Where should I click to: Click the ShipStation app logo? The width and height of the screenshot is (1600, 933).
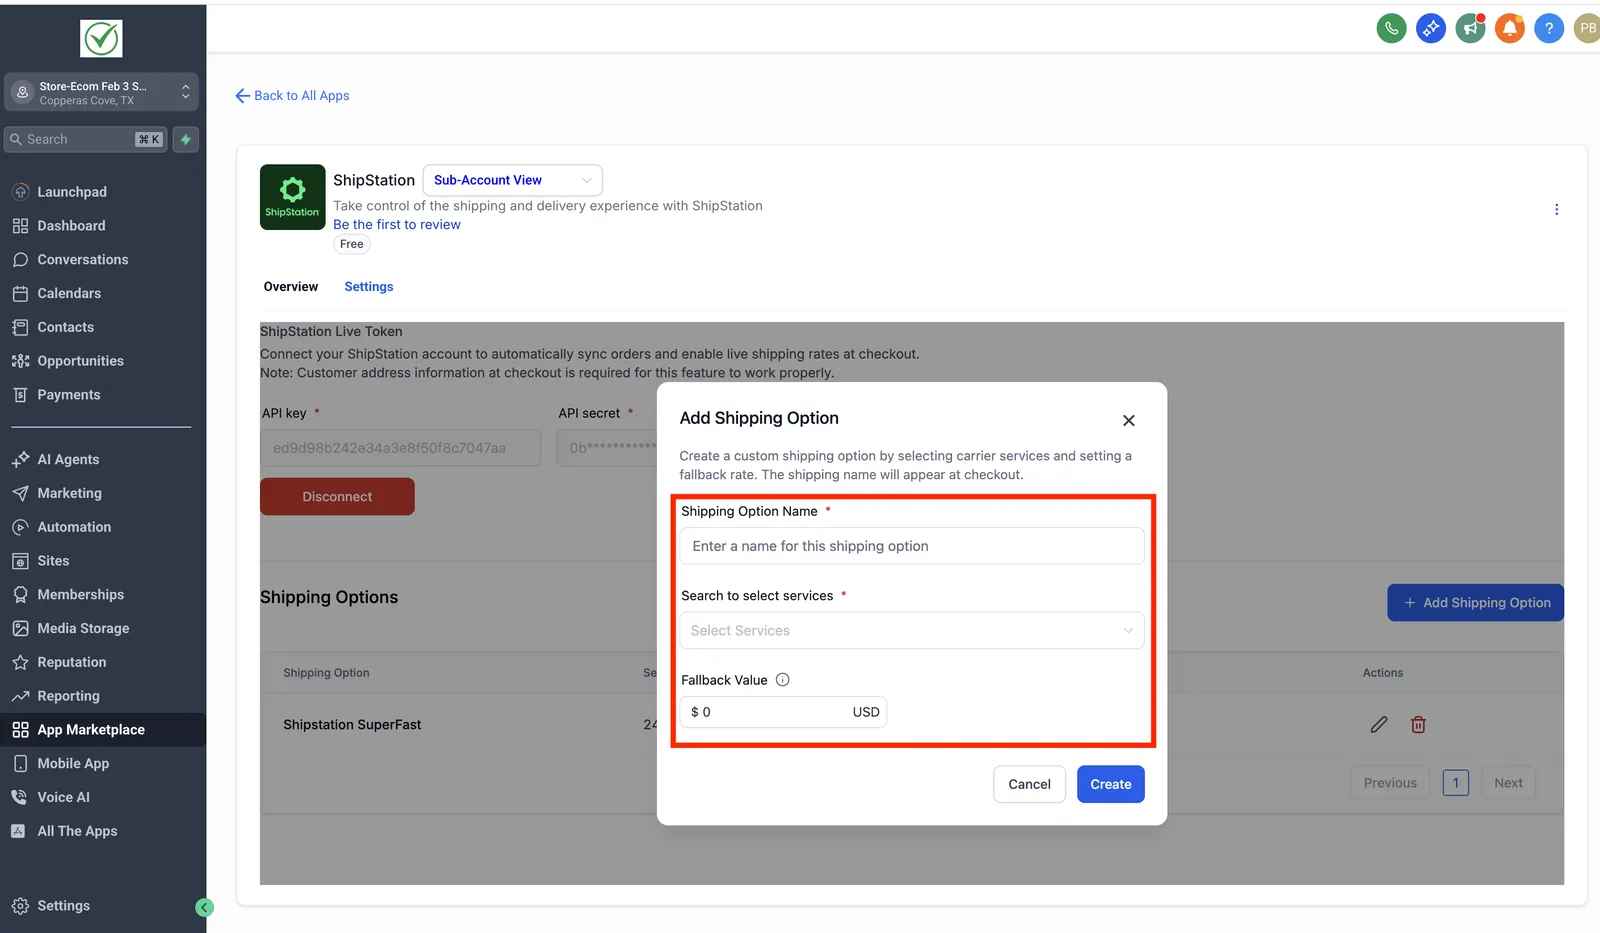point(292,197)
